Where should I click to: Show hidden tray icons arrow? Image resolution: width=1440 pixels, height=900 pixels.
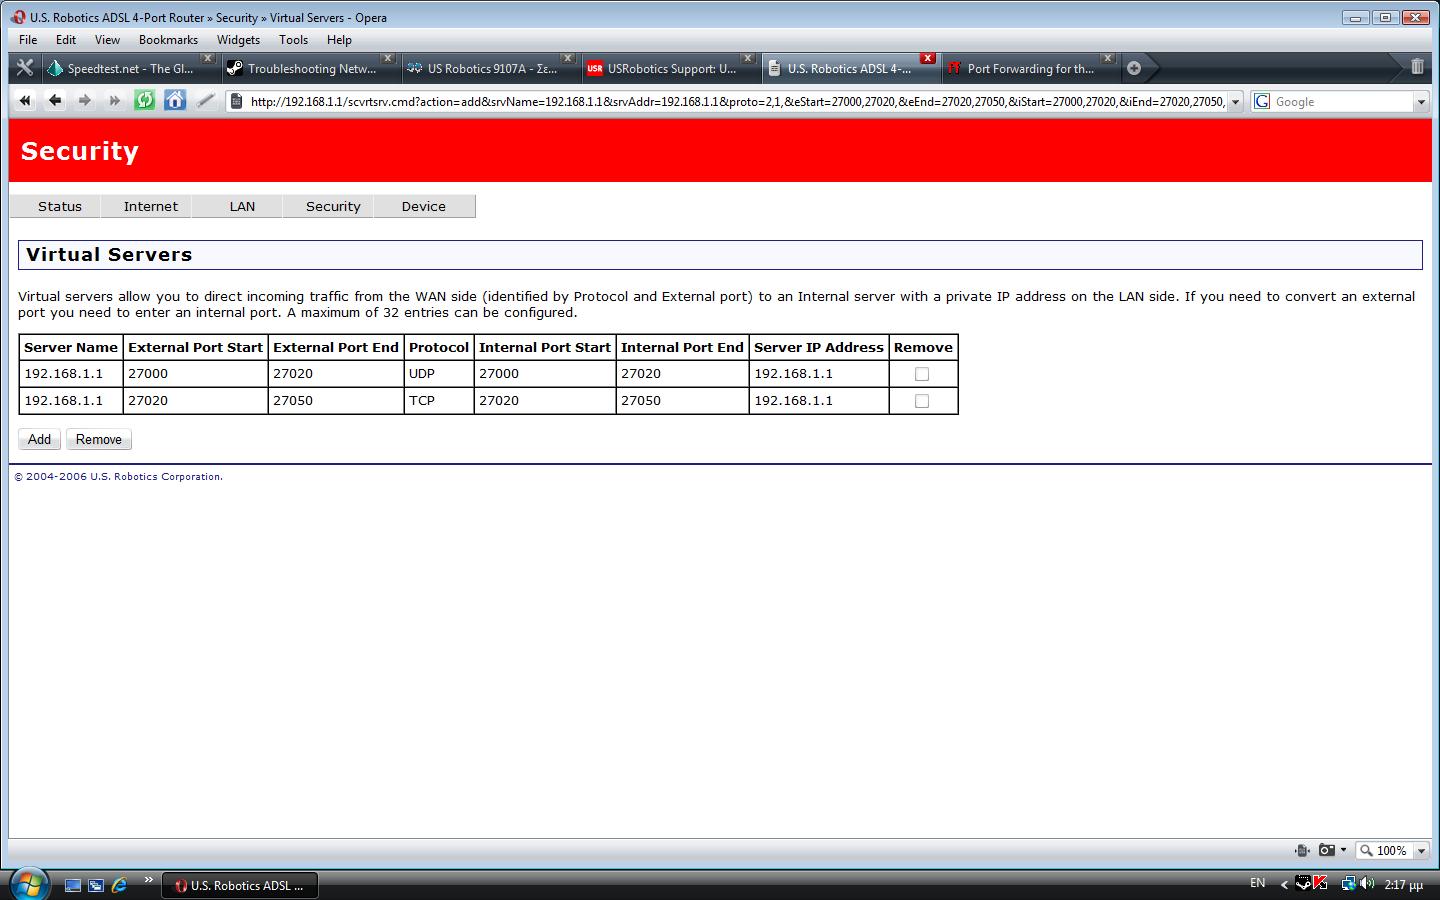pos(1284,884)
